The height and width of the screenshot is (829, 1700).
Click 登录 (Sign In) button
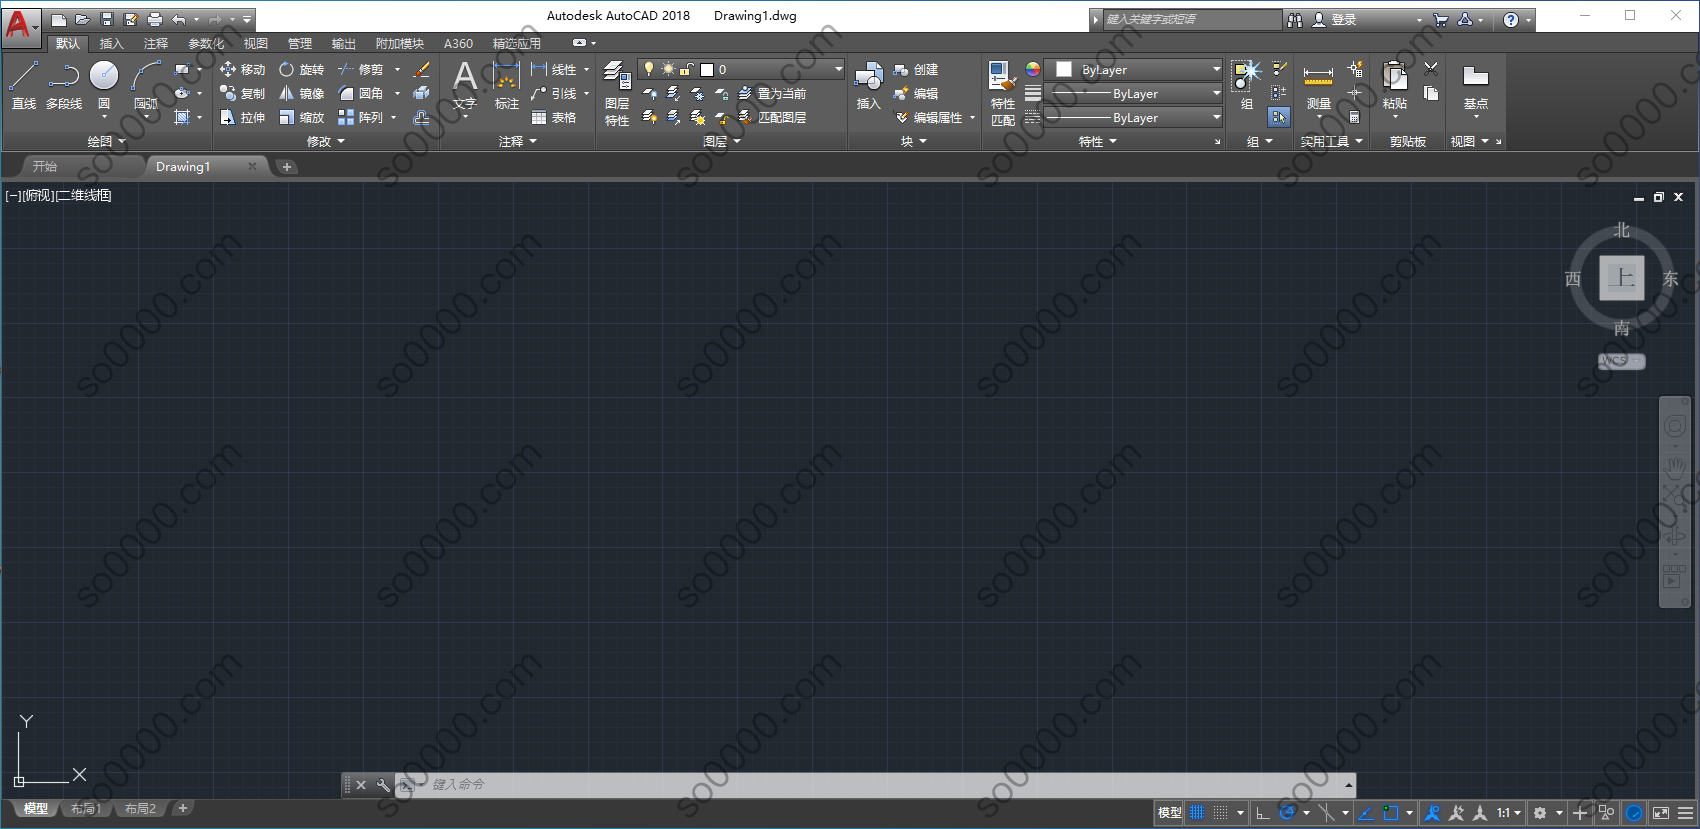1335,19
